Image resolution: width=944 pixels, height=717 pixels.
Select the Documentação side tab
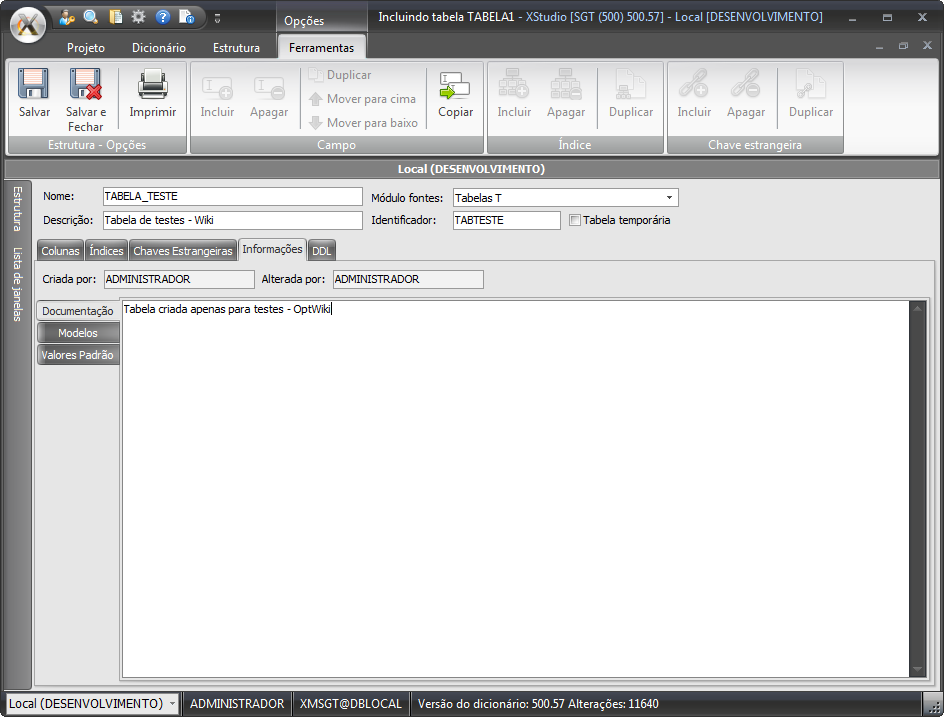pos(78,311)
